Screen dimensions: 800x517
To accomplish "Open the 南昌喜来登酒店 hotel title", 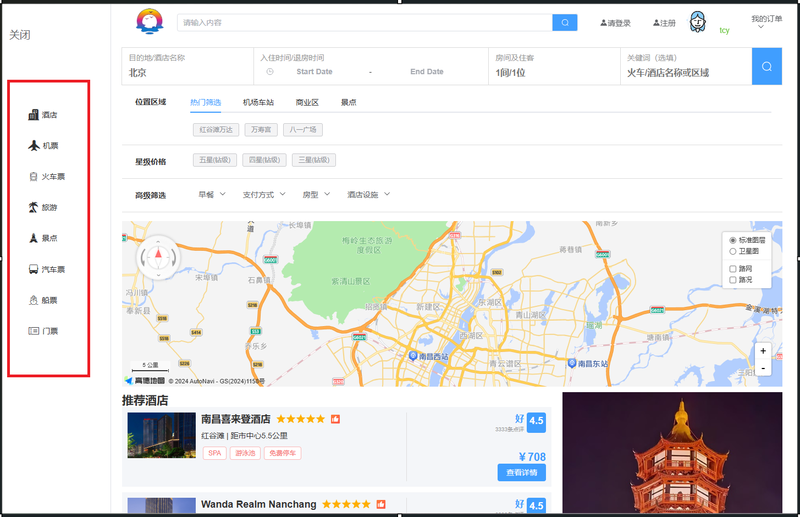I will pos(236,419).
